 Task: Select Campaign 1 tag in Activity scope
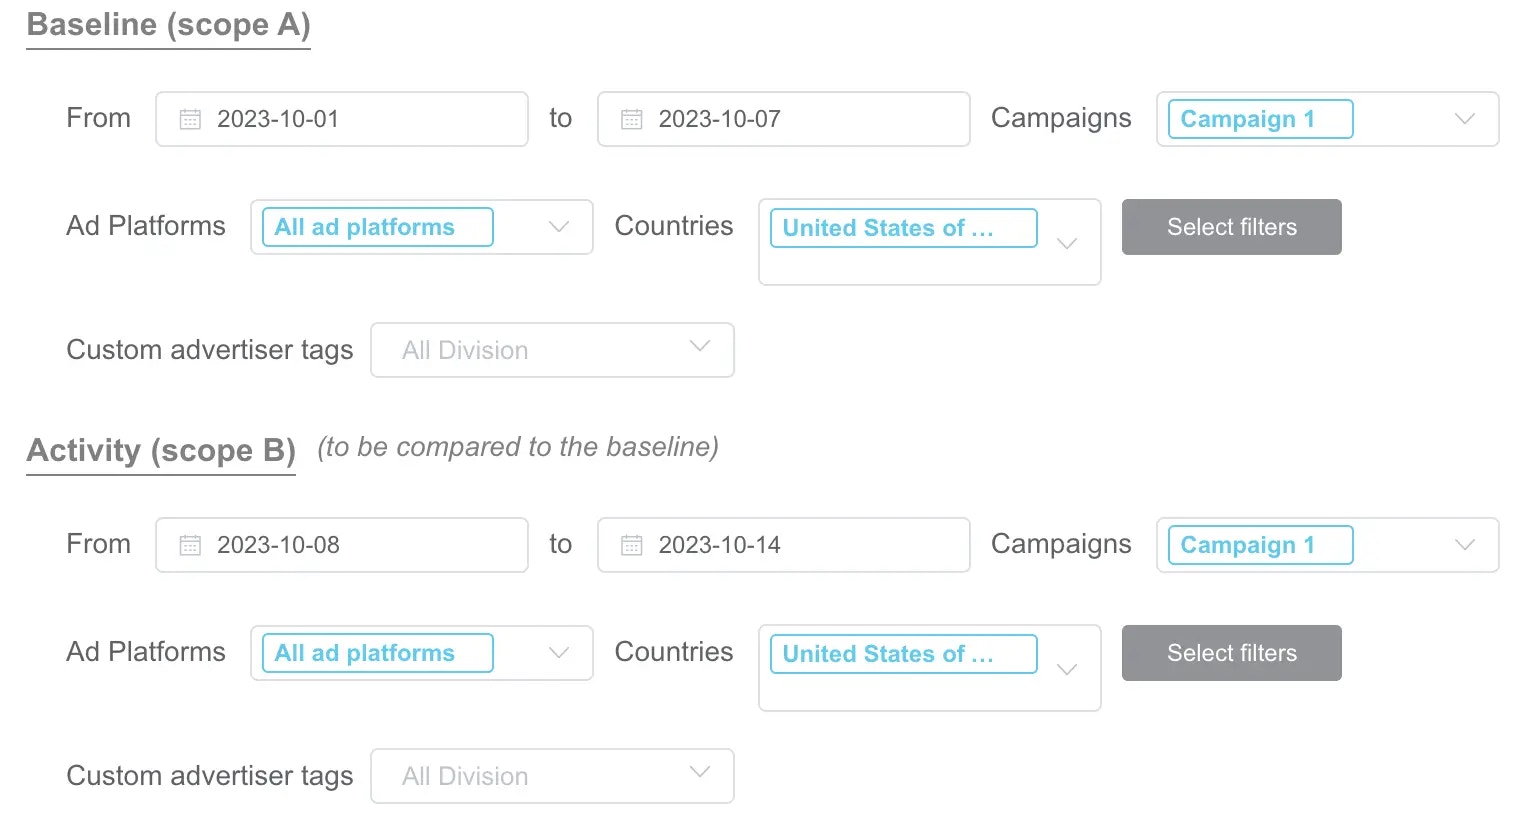point(1260,545)
